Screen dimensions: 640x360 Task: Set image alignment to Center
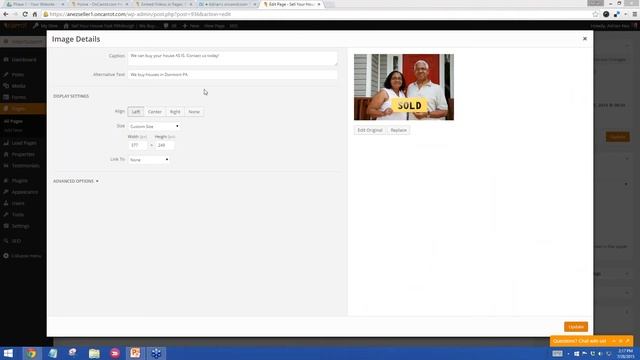click(x=155, y=111)
